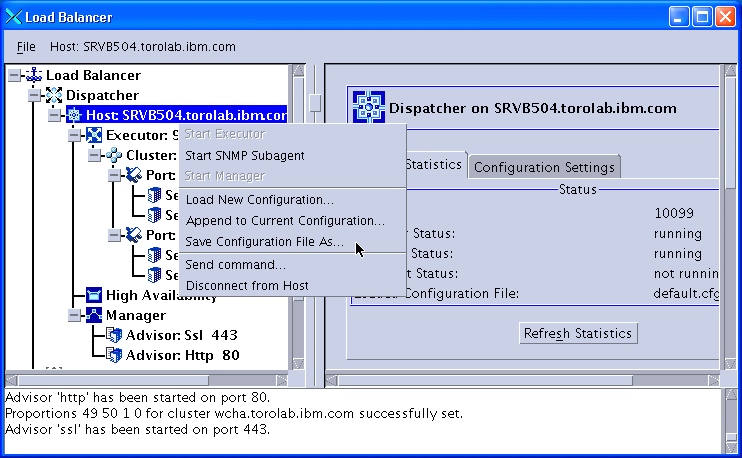The width and height of the screenshot is (742, 458).
Task: Collapse the first Port node
Action: coord(114,175)
